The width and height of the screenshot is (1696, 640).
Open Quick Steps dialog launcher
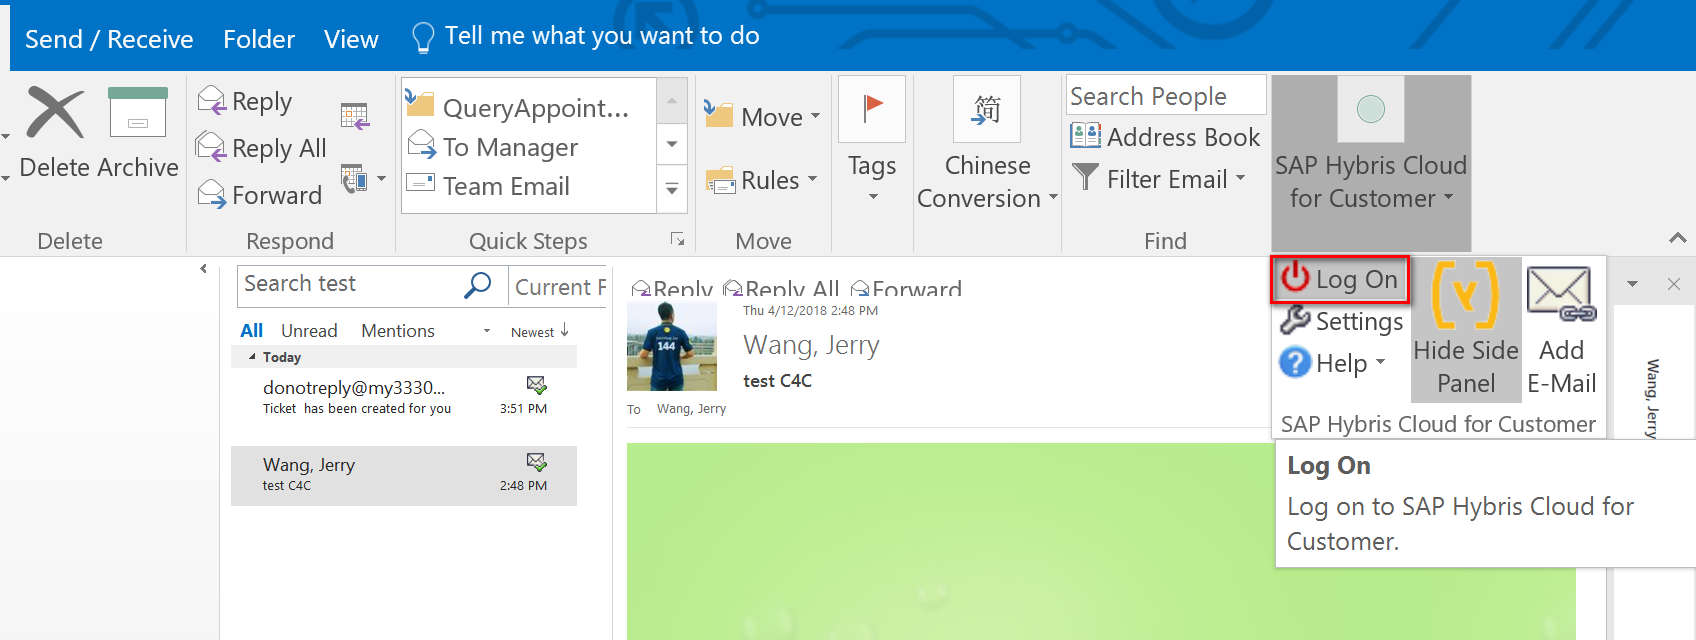[677, 239]
